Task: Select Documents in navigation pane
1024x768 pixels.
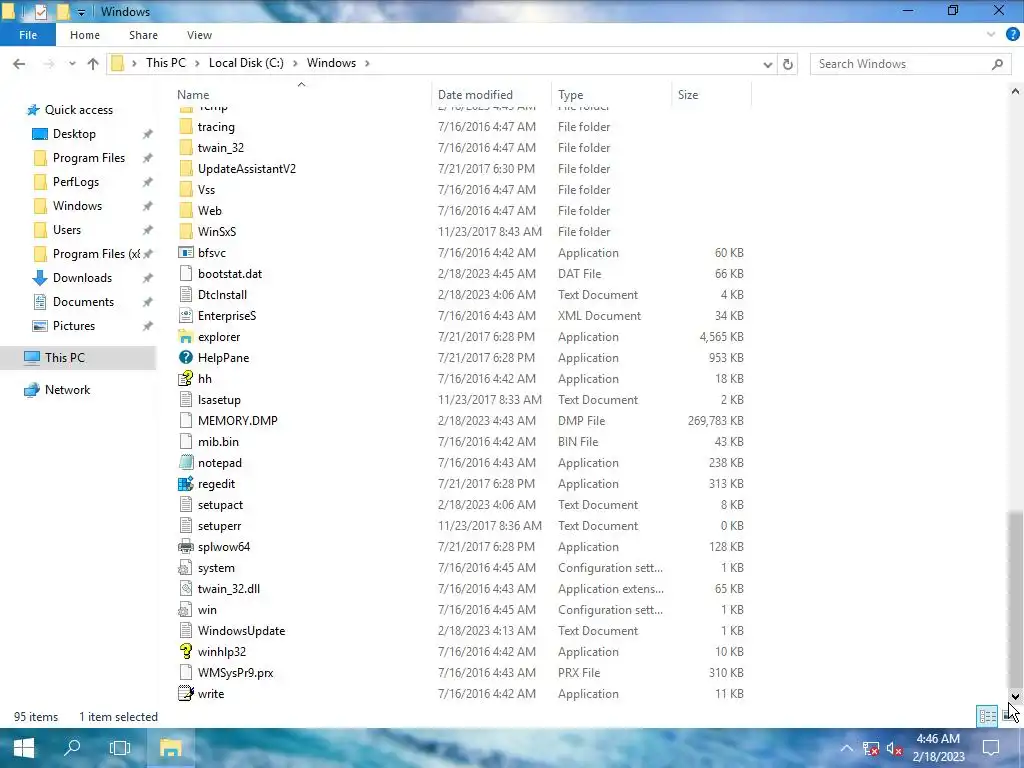Action: coord(84,302)
